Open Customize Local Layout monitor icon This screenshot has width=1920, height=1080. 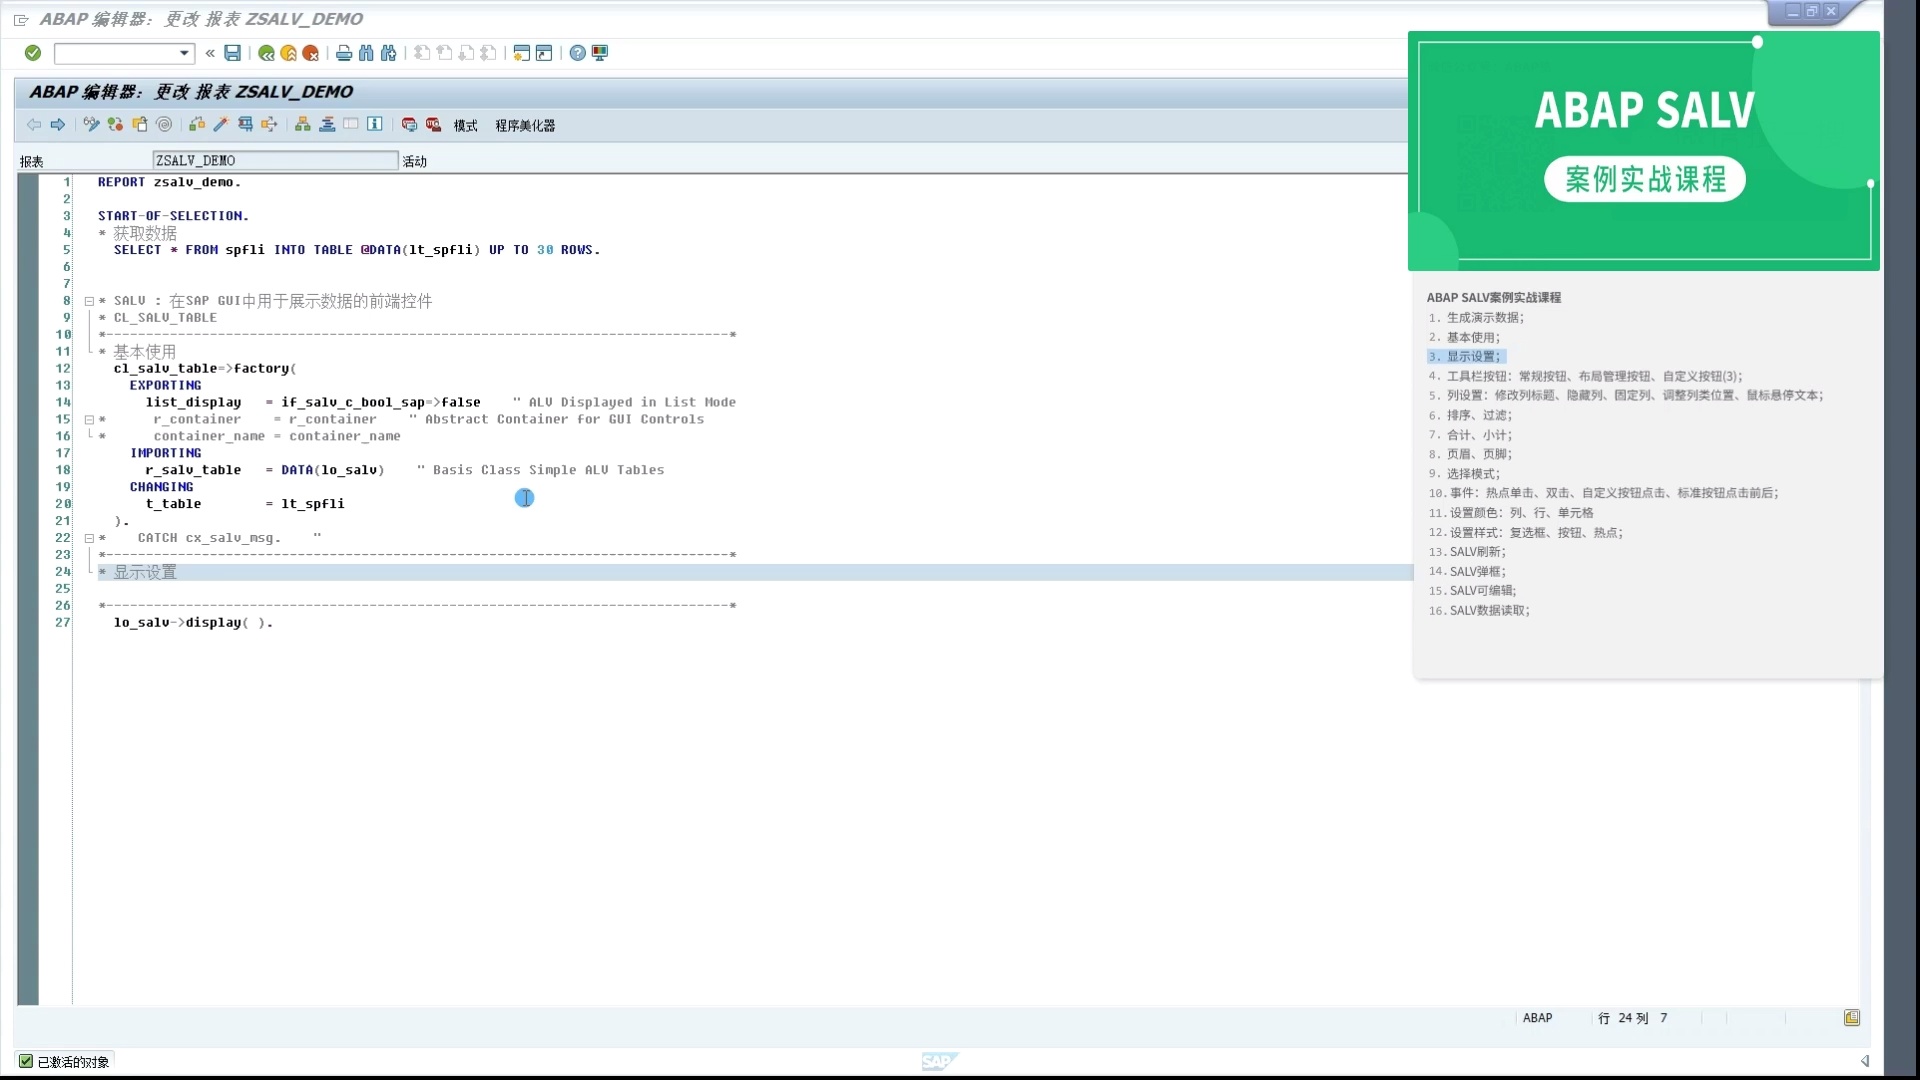point(600,53)
